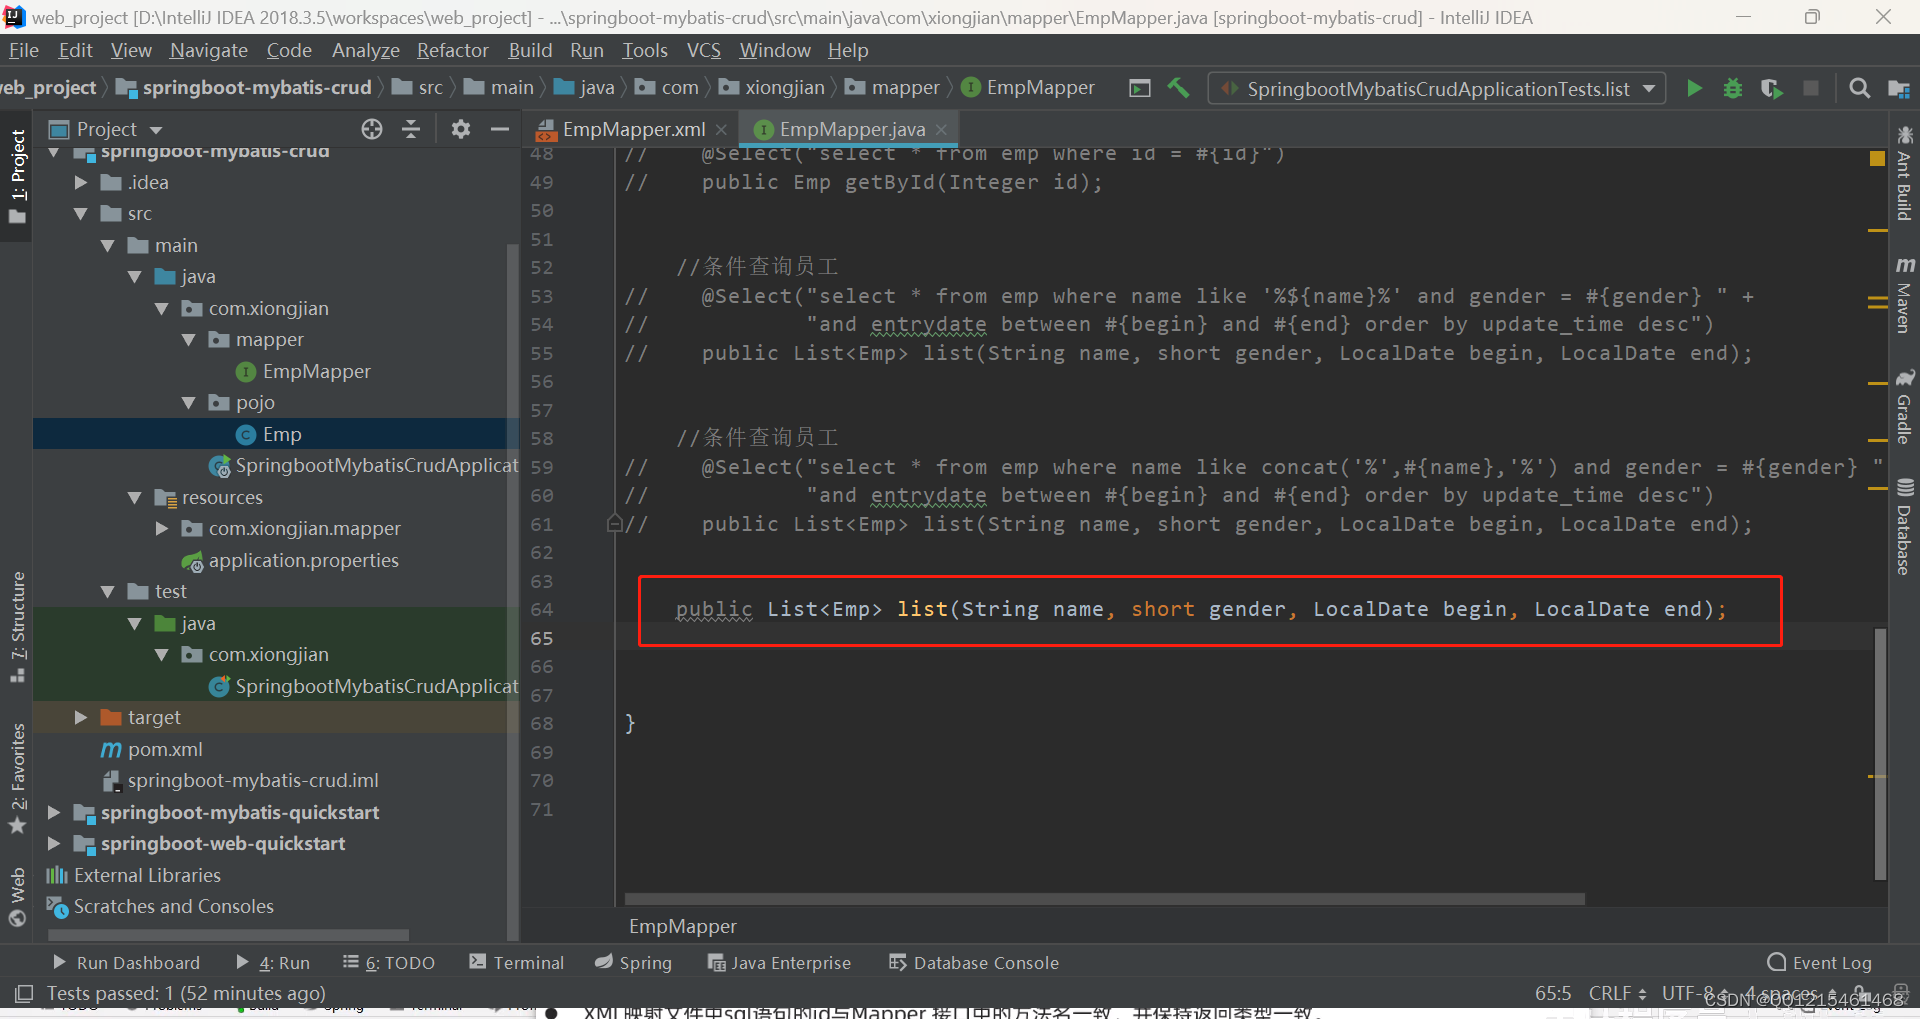Screen dimensions: 1920x1019
Task: Open the Java Enterprise tool window
Action: 779,962
